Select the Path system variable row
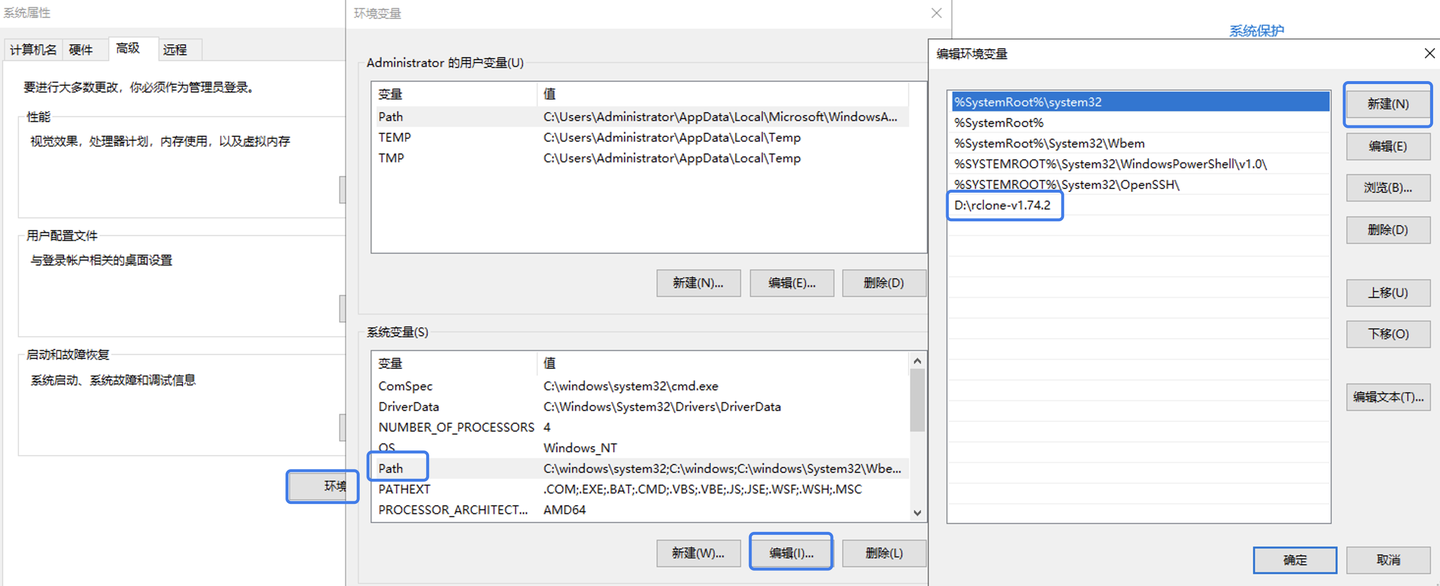This screenshot has width=1440, height=586. click(640, 468)
